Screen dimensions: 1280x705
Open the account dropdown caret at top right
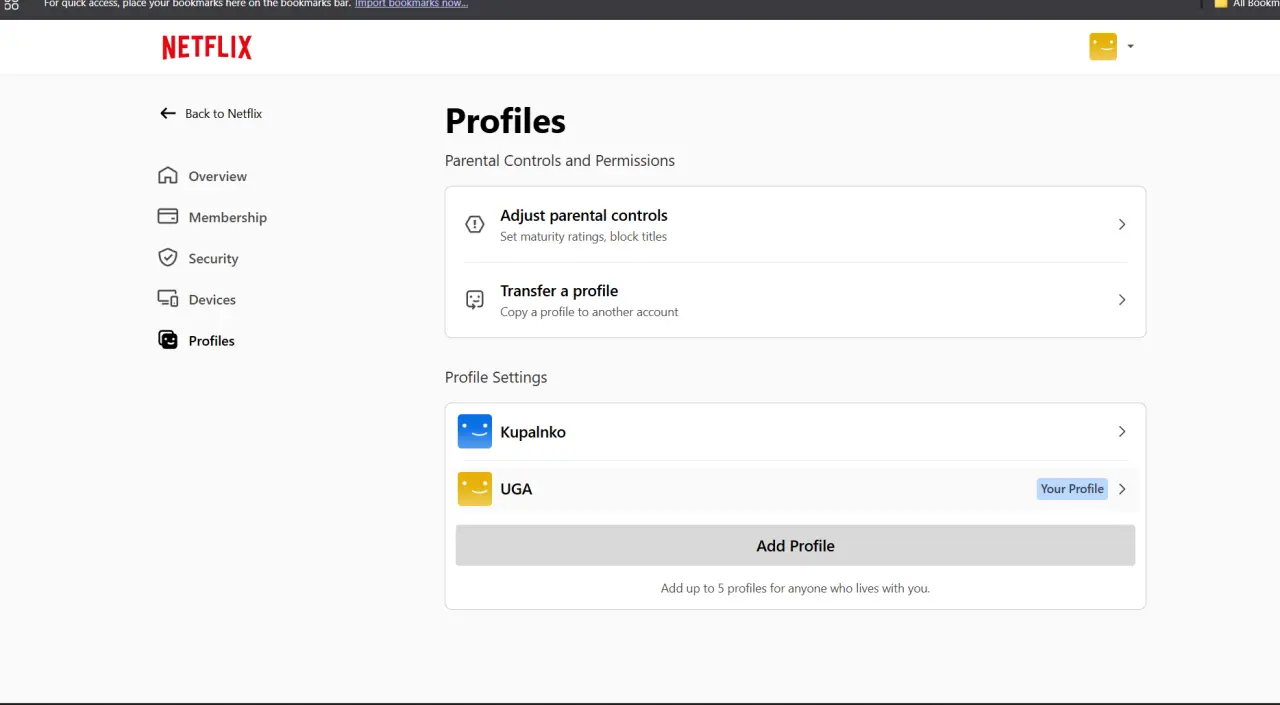pos(1130,46)
